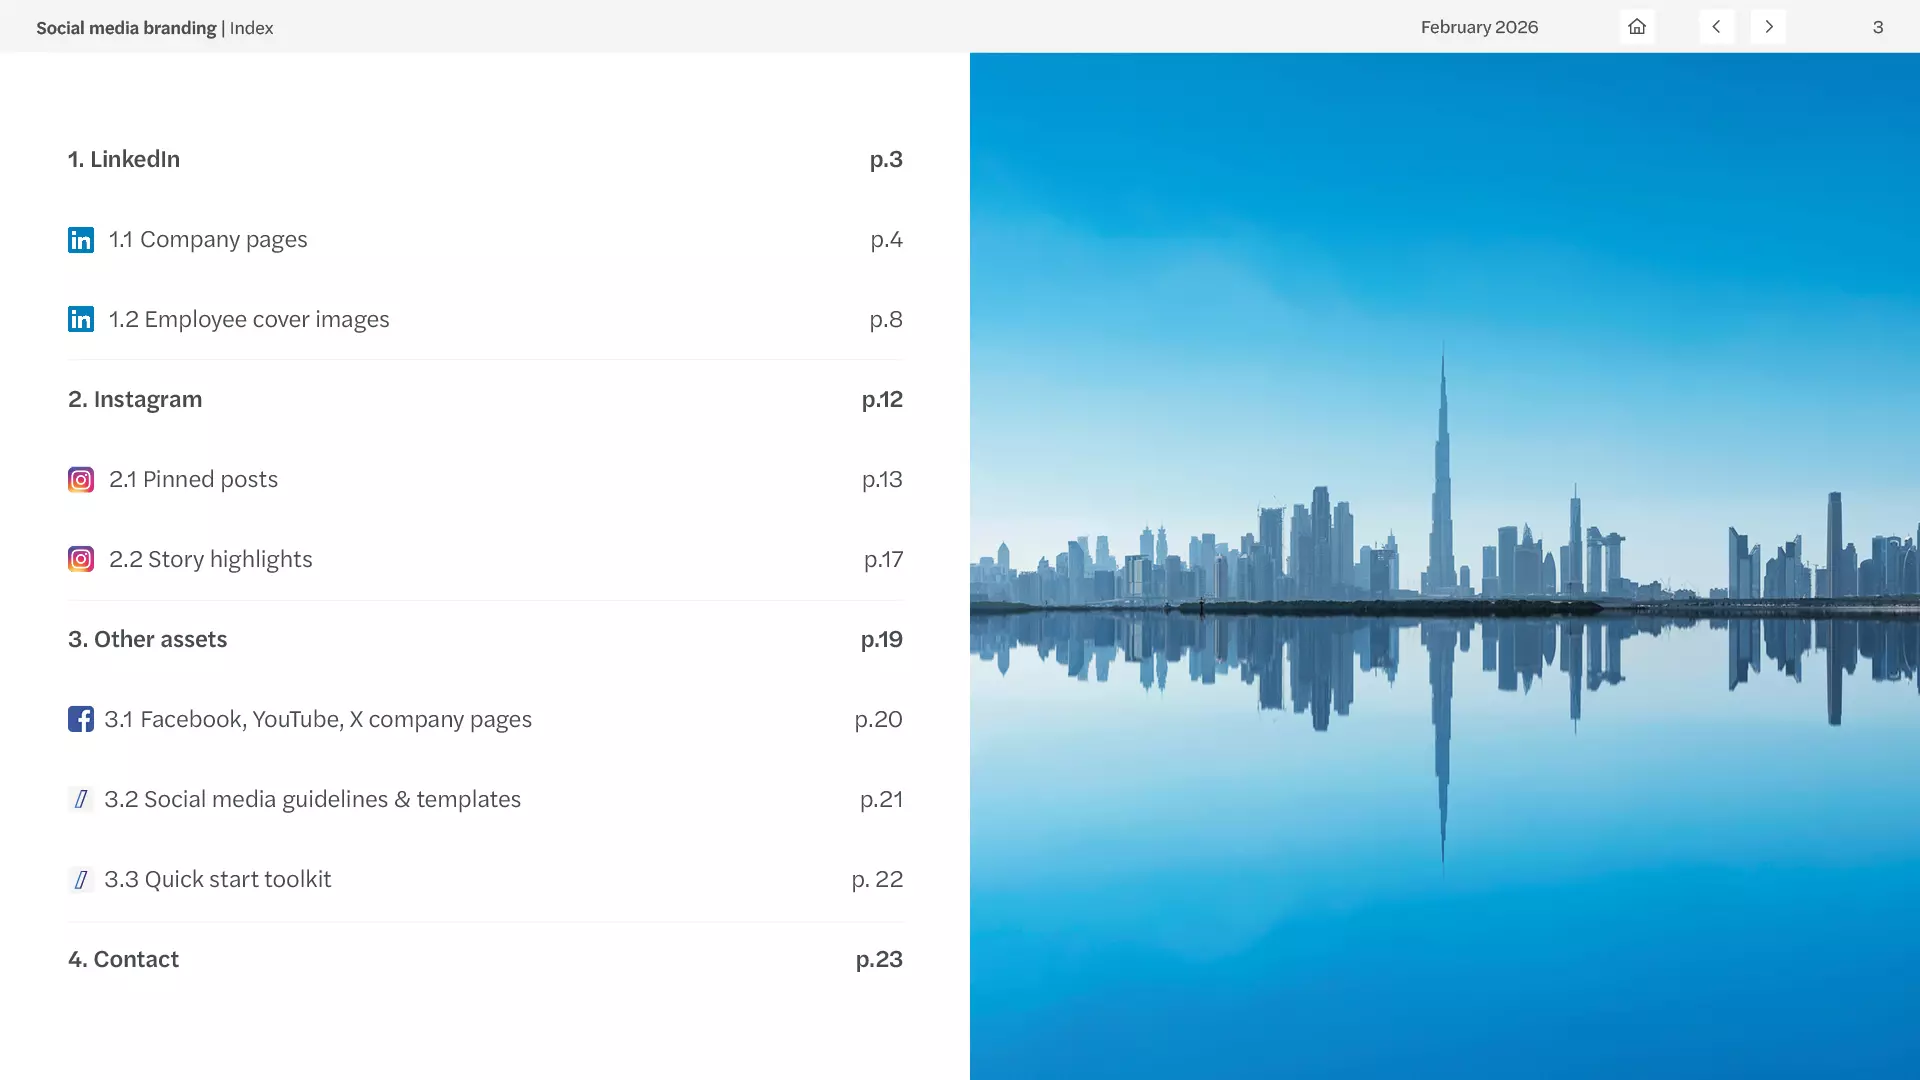This screenshot has height=1080, width=1920.
Task: Click LinkedIn icon beside Company pages
Action: pos(81,240)
